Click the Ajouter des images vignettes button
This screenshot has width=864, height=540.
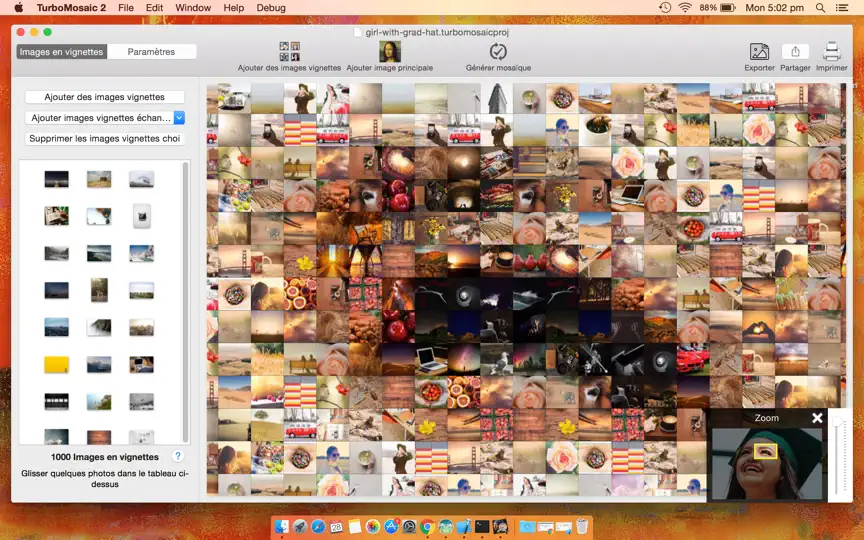point(105,97)
